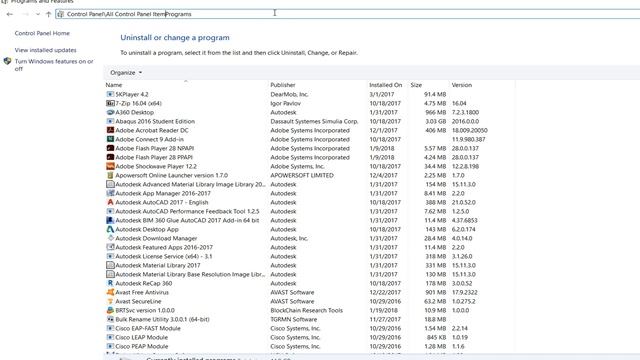The width and height of the screenshot is (640, 360).
Task: Click the version 7.2.3.1800 cell
Action: point(465,112)
